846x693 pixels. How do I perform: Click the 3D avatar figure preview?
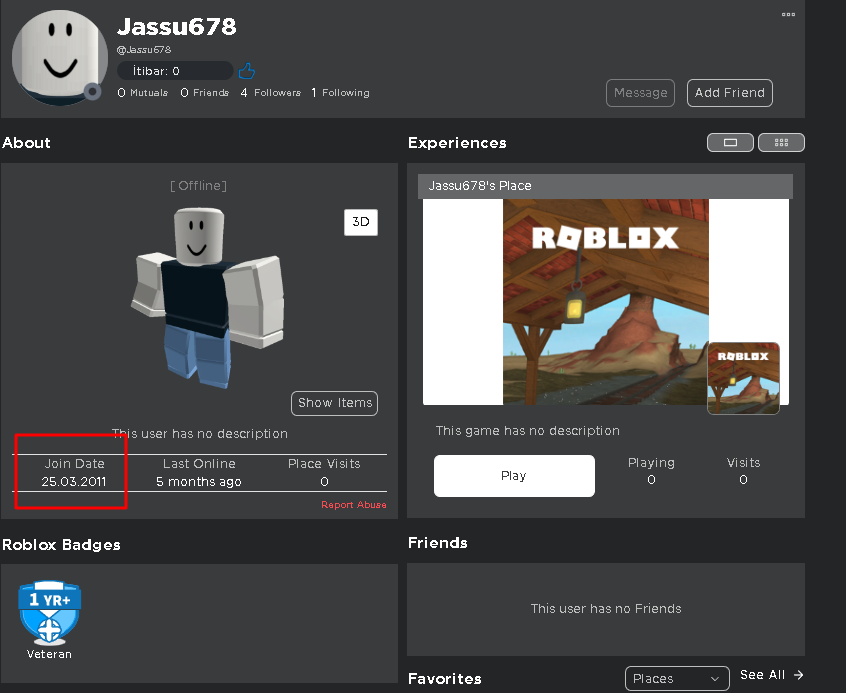point(208,298)
